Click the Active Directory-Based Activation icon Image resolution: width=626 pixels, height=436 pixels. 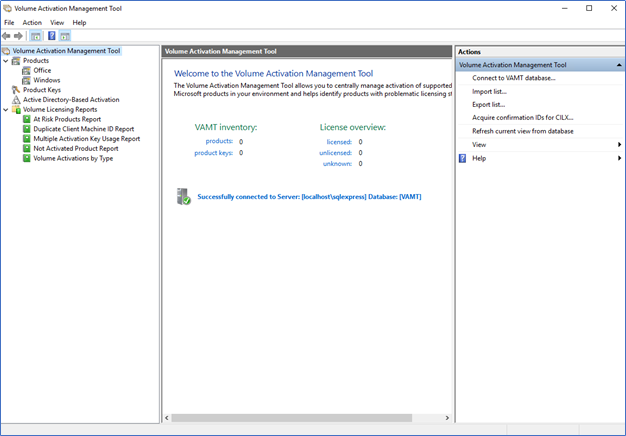click(x=16, y=100)
